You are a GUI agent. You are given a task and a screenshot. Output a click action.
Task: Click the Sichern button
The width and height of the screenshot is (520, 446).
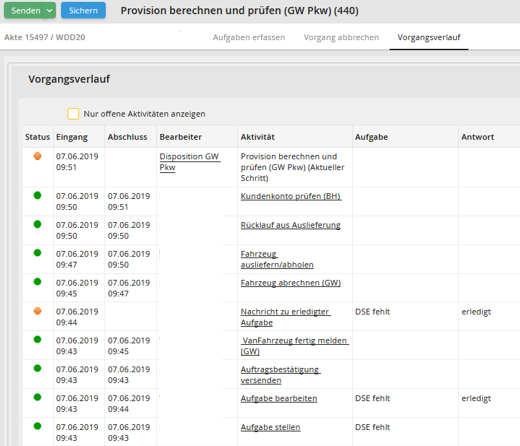point(83,11)
